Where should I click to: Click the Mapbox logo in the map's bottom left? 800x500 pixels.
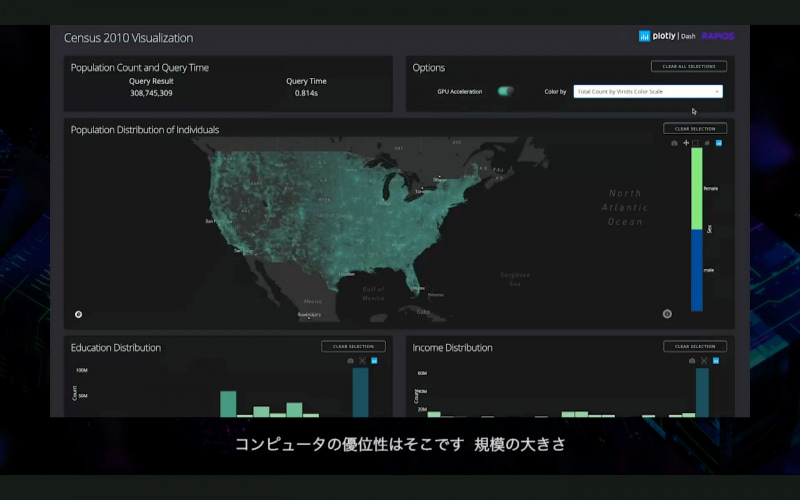click(x=79, y=314)
